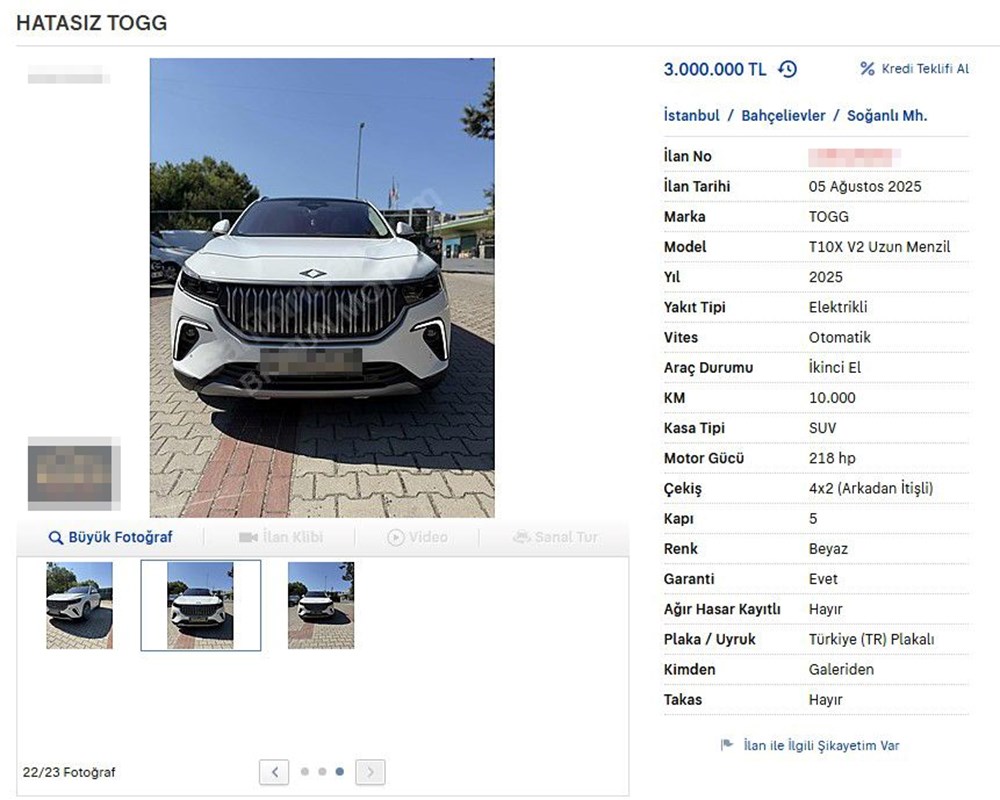The image size is (1000, 800).
Task: Click the complaint flag icon
Action: 727,745
